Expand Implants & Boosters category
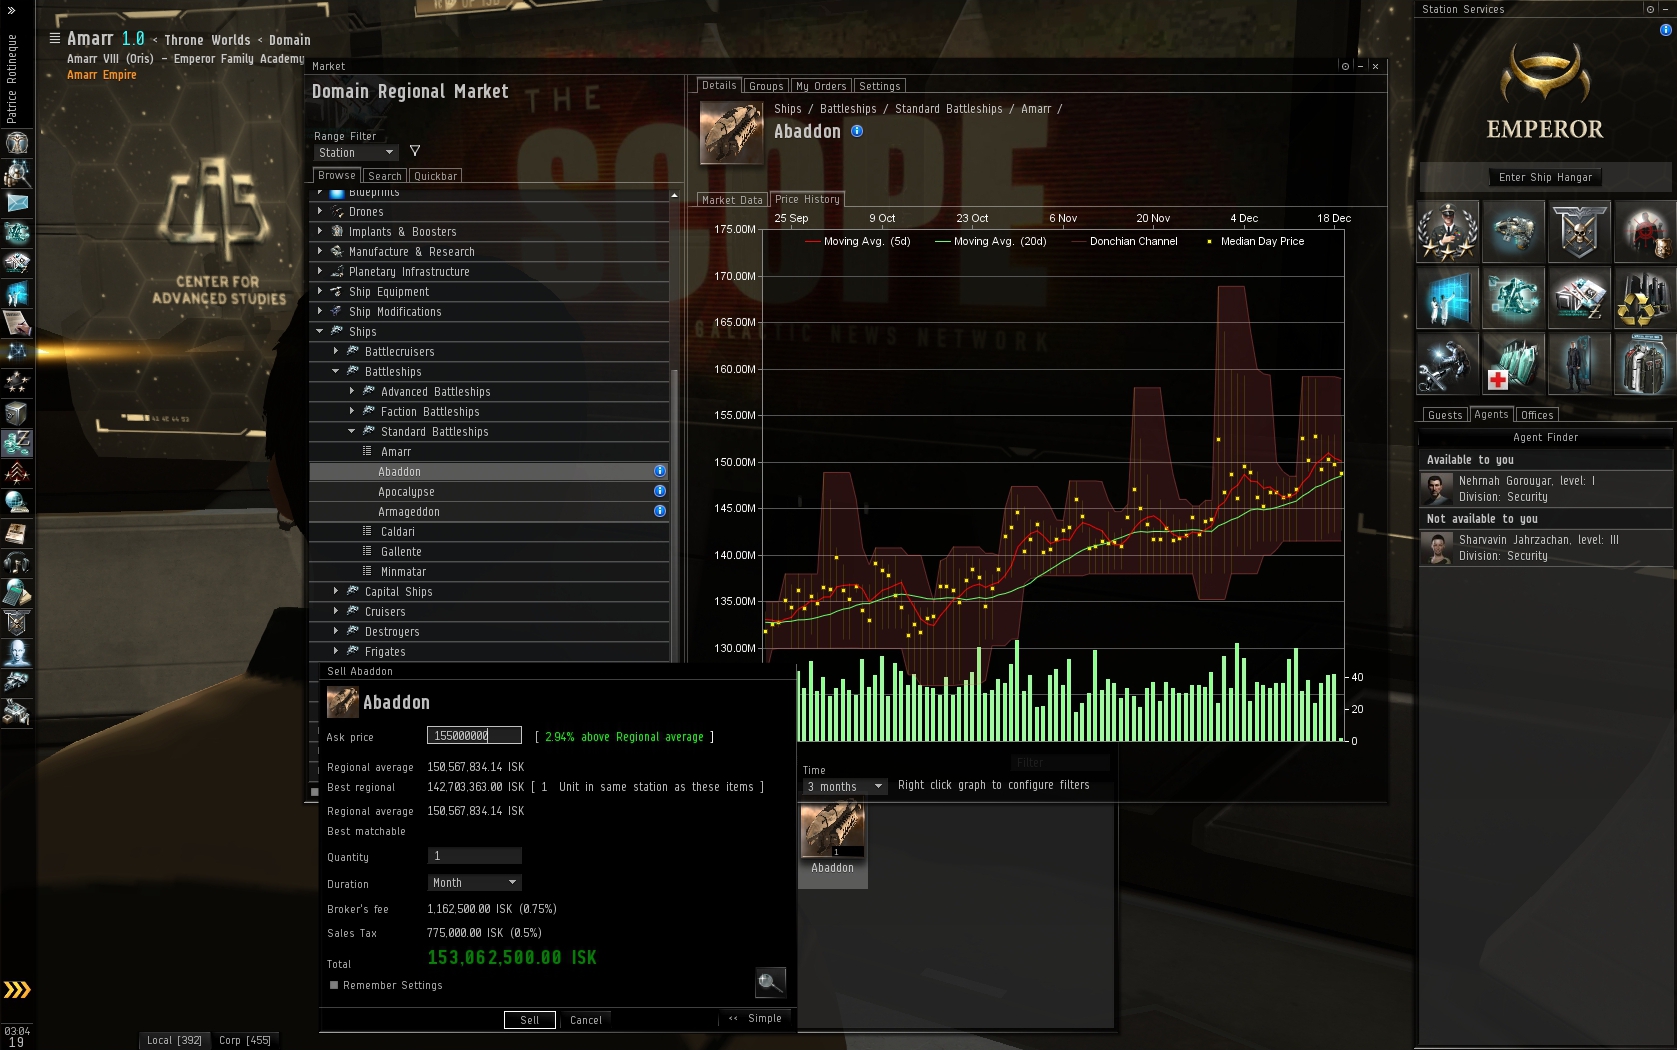The height and width of the screenshot is (1050, 1677). (x=320, y=231)
